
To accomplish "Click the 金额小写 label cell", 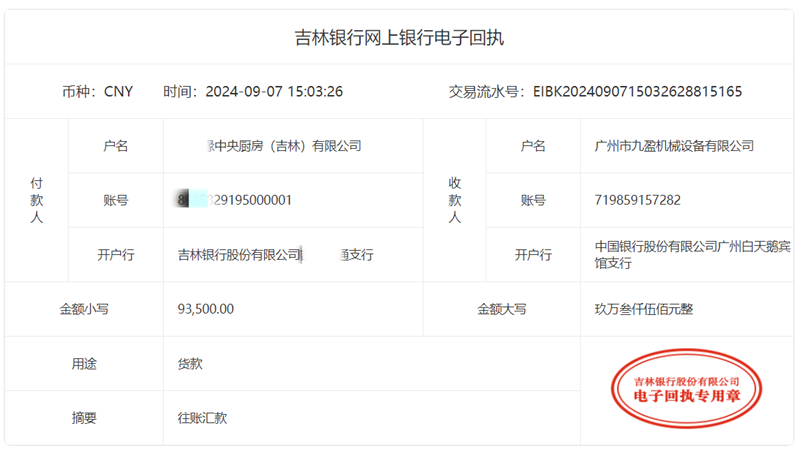I will point(84,309).
